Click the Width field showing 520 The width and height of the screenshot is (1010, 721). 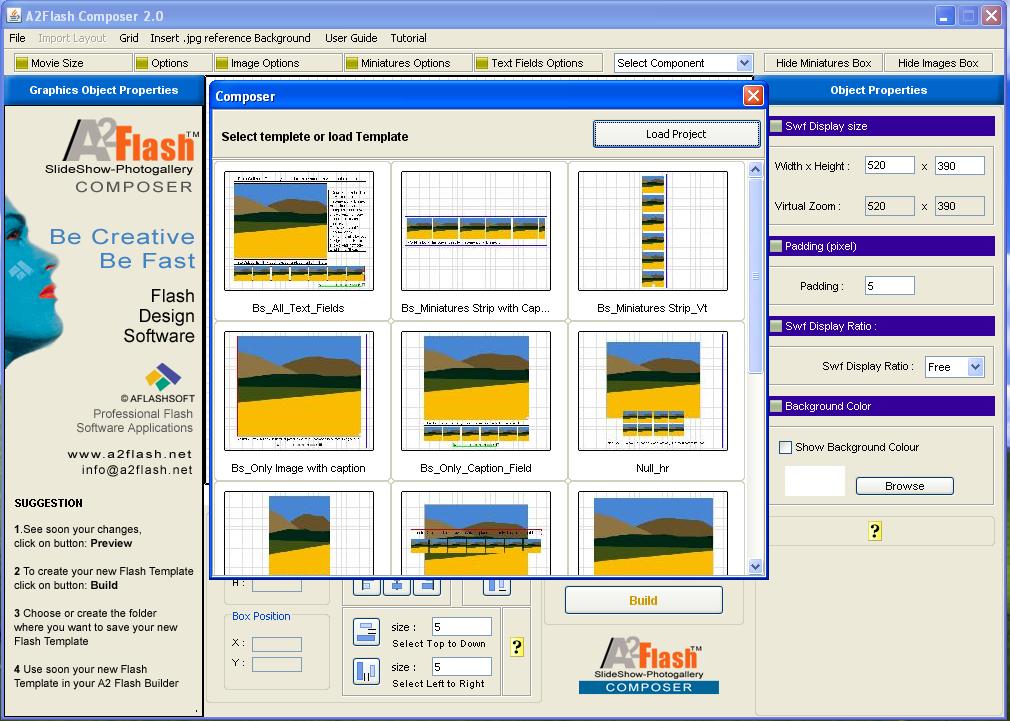tap(890, 166)
